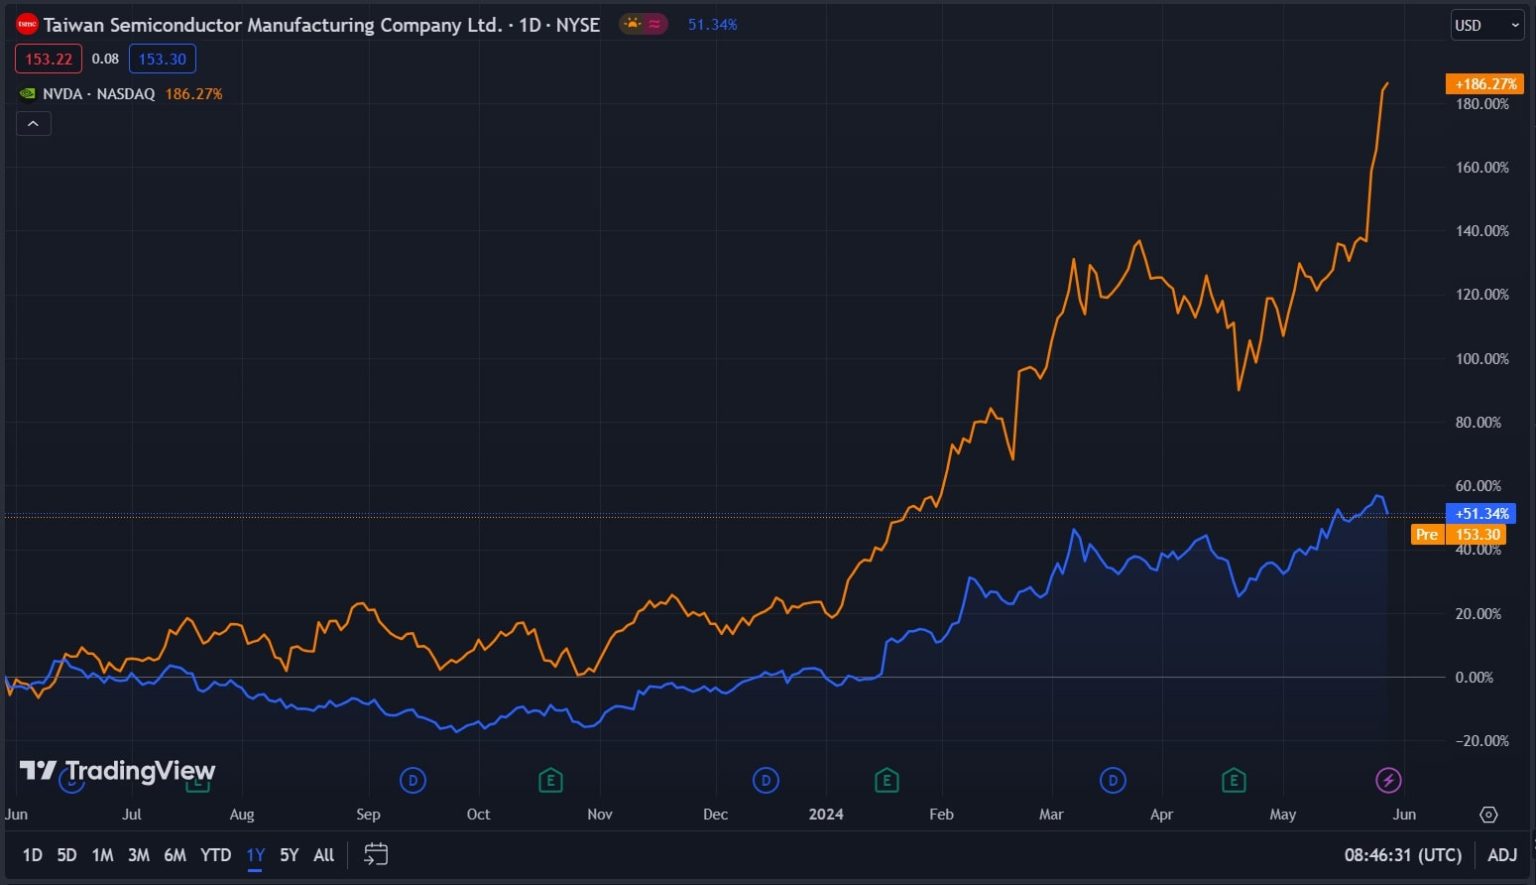Screen dimensions: 1536x885
Task: Click the blue 51.34% value in title
Action: coord(712,24)
